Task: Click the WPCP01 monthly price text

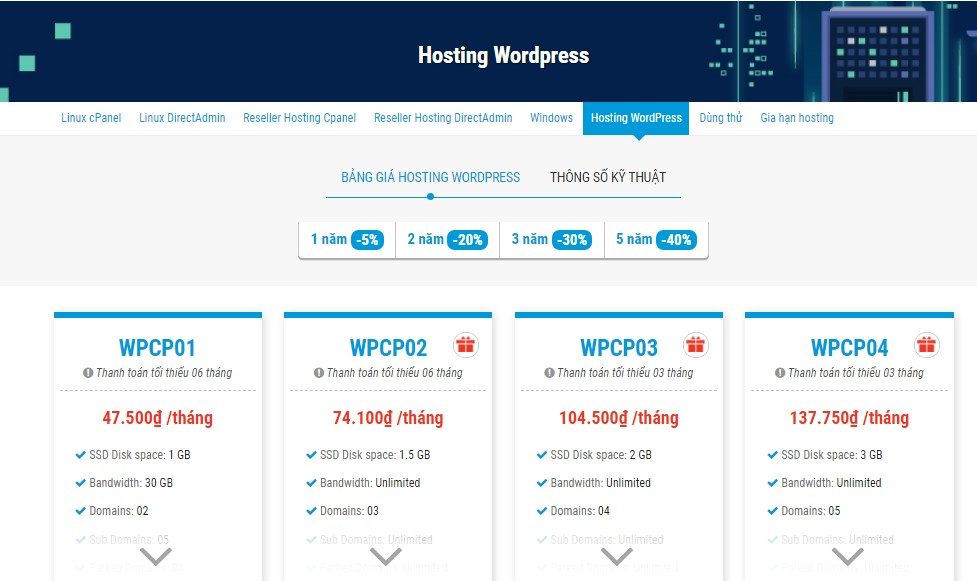Action: click(x=156, y=418)
